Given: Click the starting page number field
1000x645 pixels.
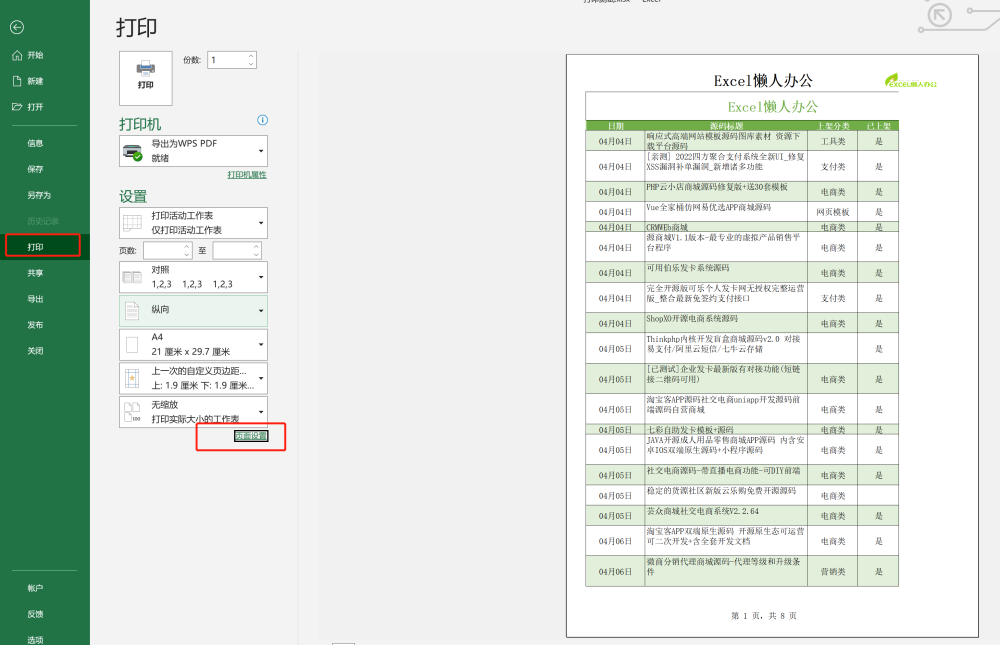Looking at the screenshot, I should point(163,251).
